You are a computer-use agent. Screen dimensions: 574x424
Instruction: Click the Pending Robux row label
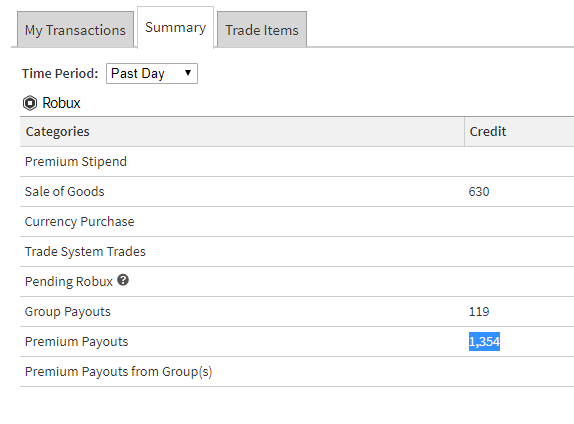point(69,282)
